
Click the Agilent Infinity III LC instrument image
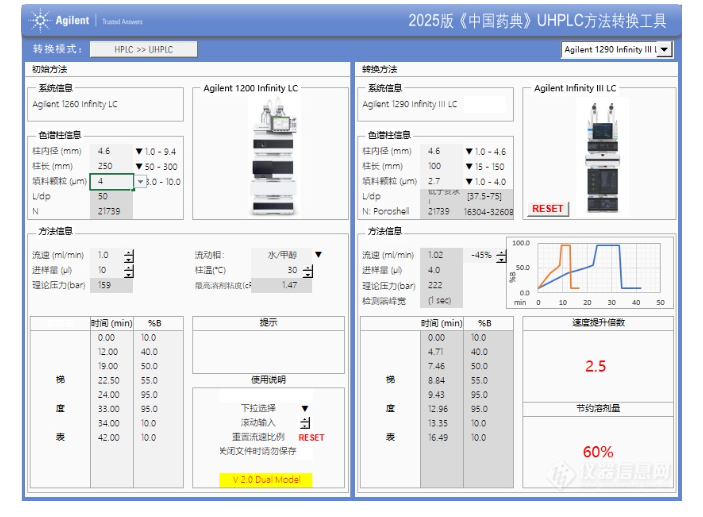point(603,156)
